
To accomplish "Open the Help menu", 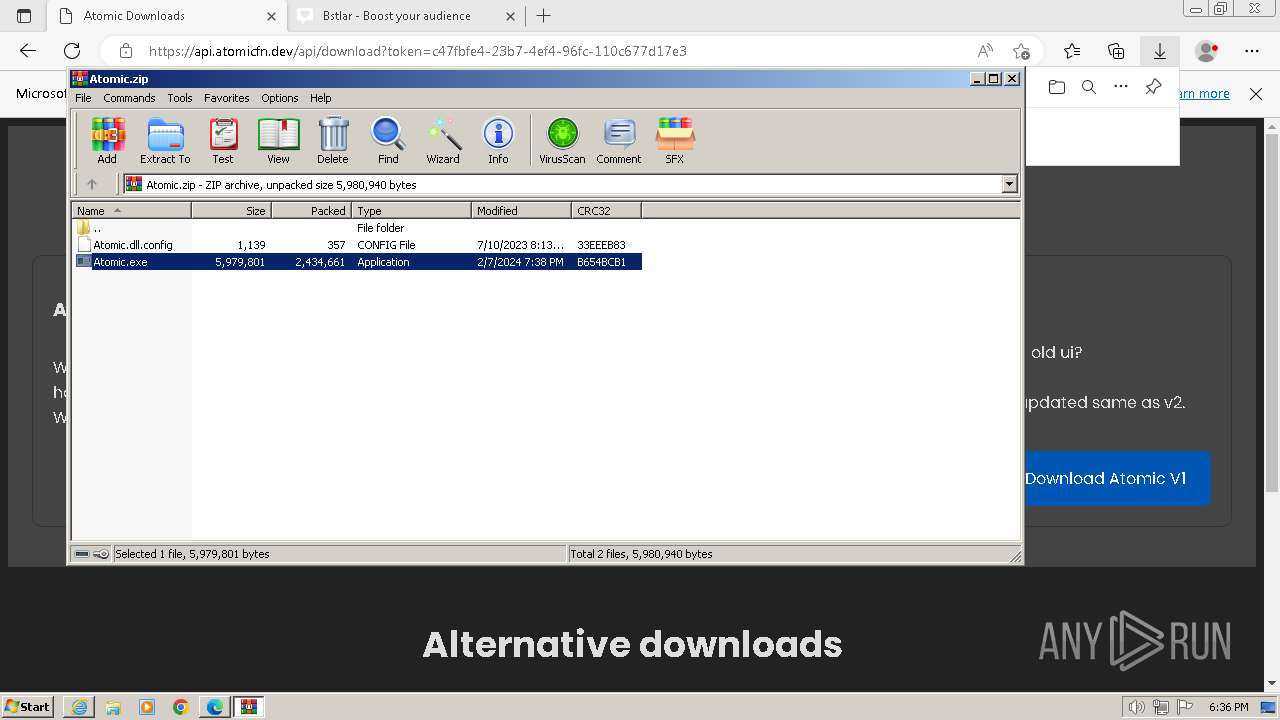I will (320, 98).
